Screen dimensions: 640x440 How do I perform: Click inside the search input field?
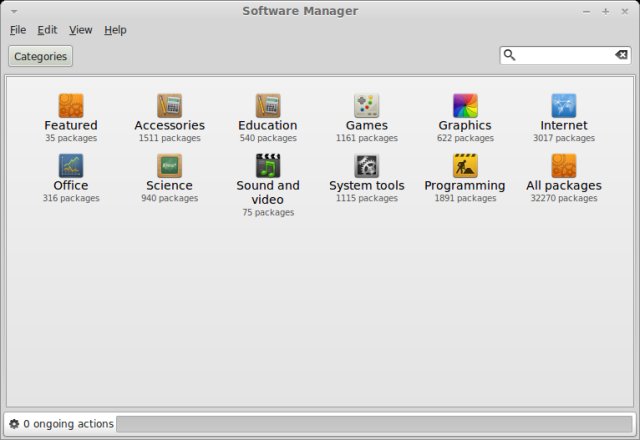click(563, 55)
